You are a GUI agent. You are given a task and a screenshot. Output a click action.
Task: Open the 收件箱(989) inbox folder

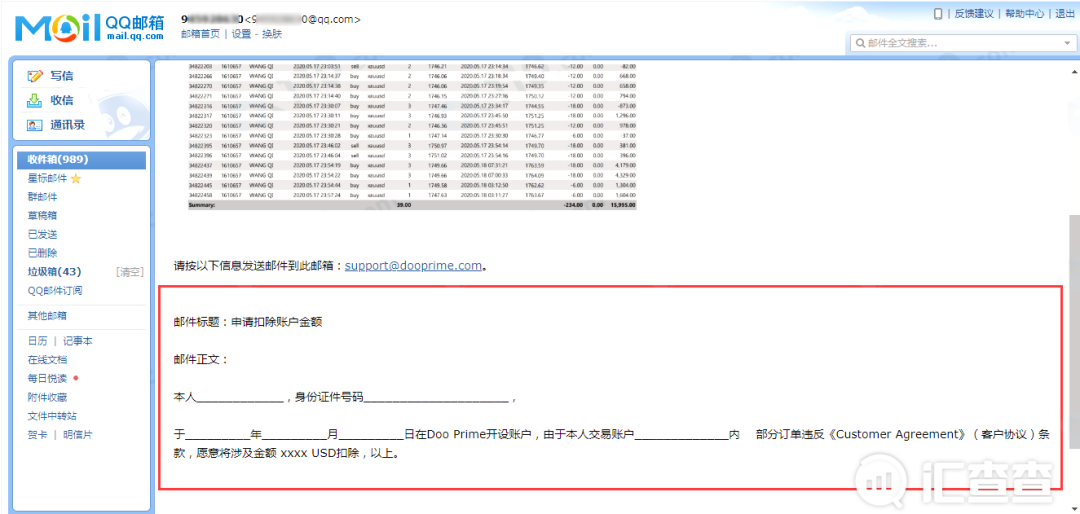click(81, 160)
